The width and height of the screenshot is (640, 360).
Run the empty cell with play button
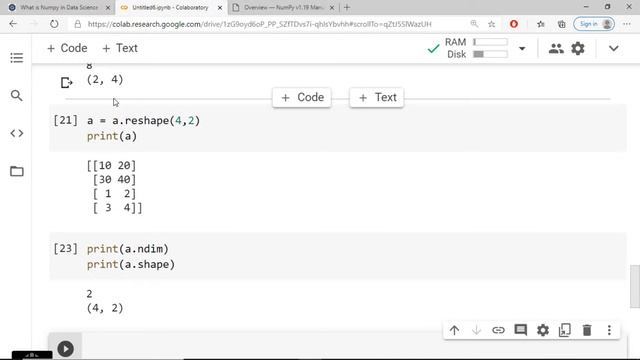[x=65, y=349]
